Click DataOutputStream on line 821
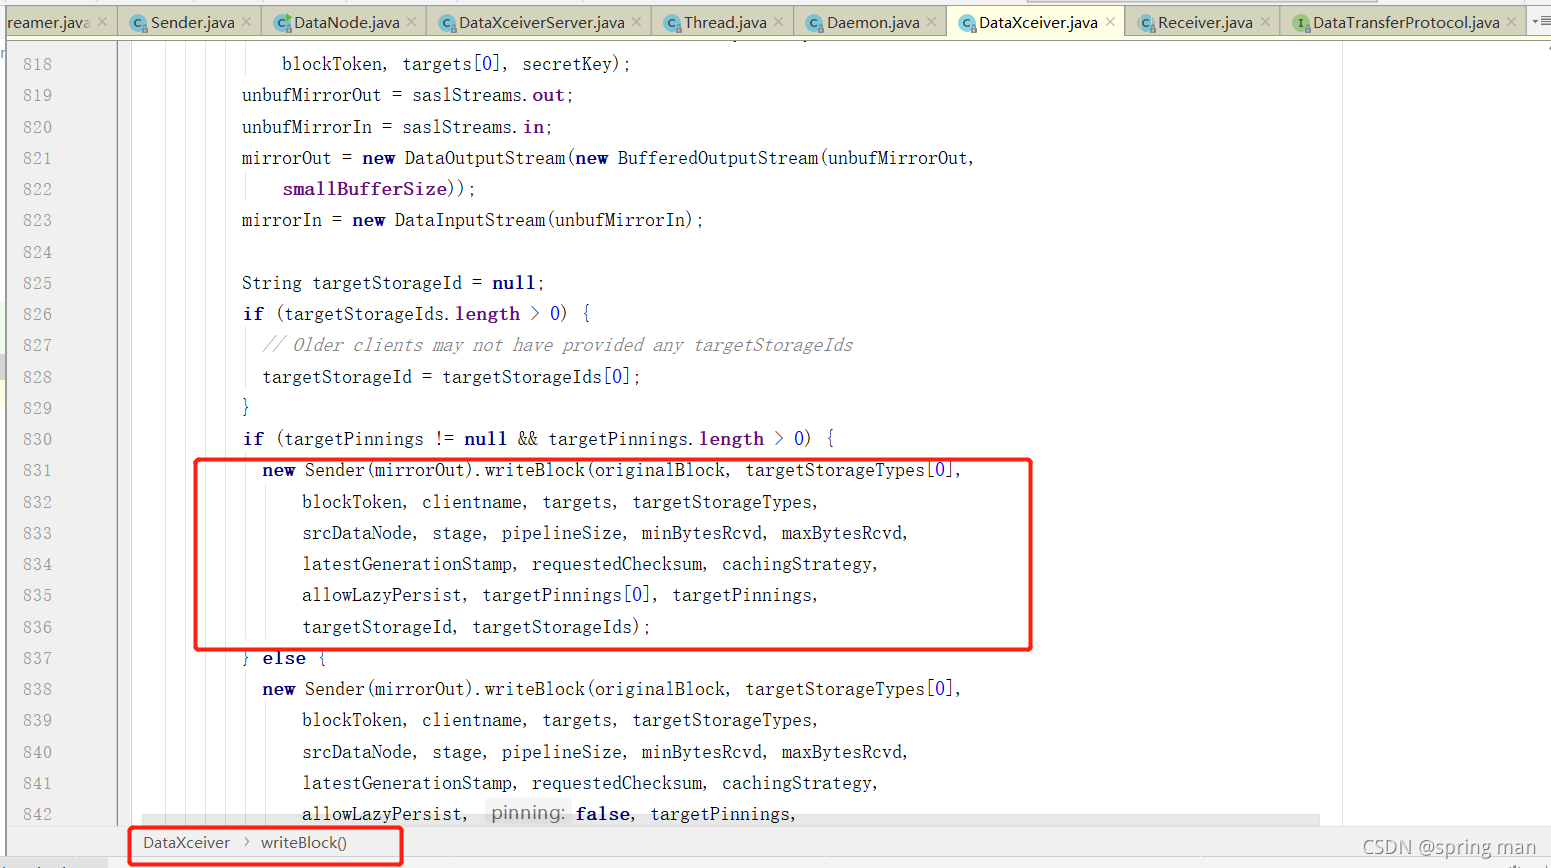 [x=485, y=158]
